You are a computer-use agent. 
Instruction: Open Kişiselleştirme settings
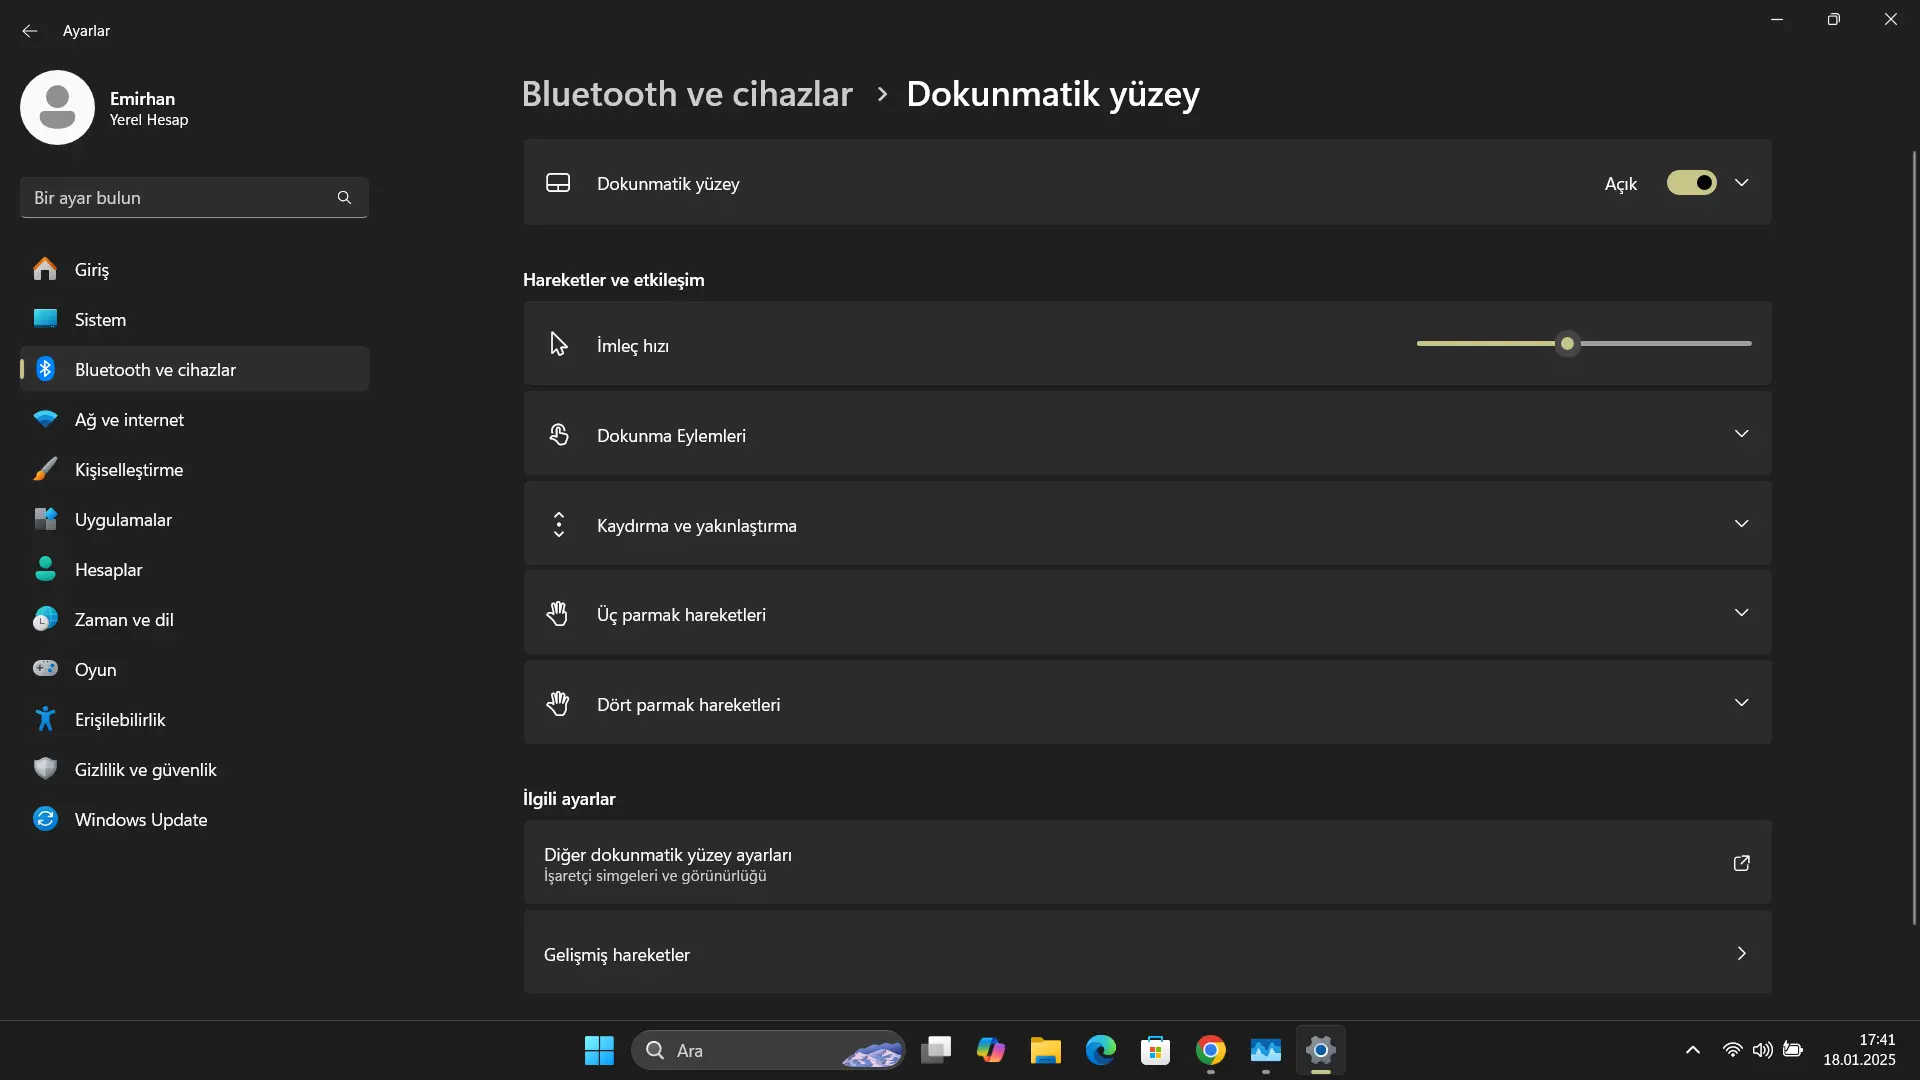coord(195,469)
